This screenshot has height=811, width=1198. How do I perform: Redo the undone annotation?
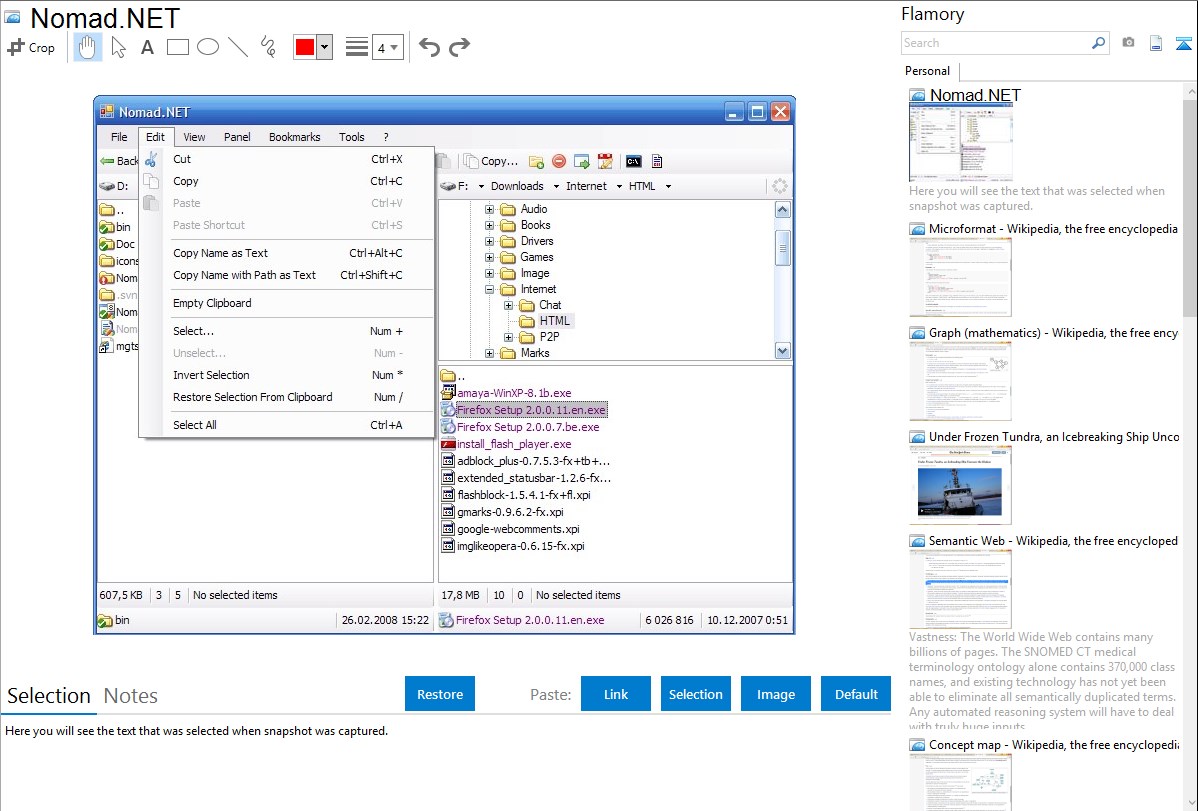pos(459,47)
